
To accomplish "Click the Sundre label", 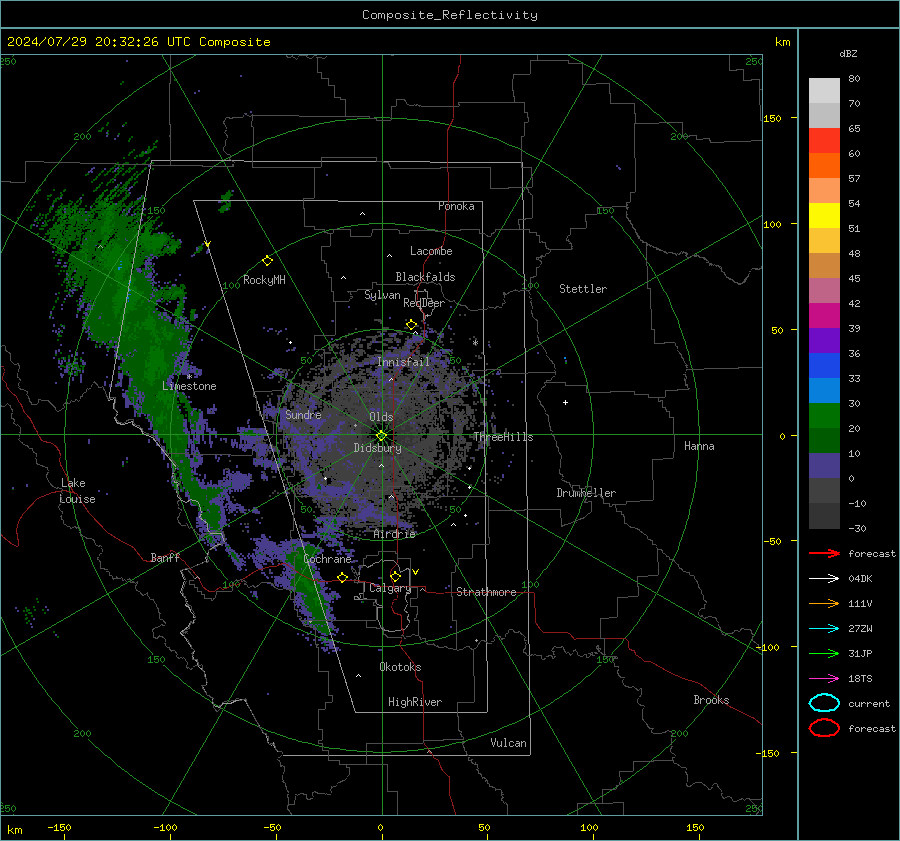I will pos(303,414).
